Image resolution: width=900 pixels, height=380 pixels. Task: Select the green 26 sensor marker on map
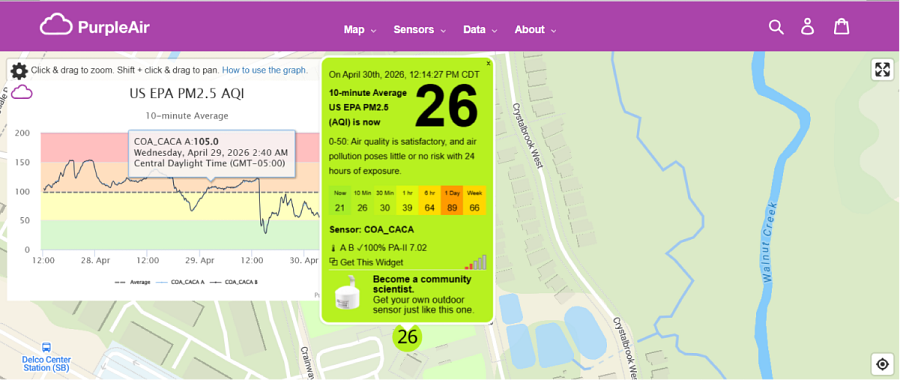[407, 337]
